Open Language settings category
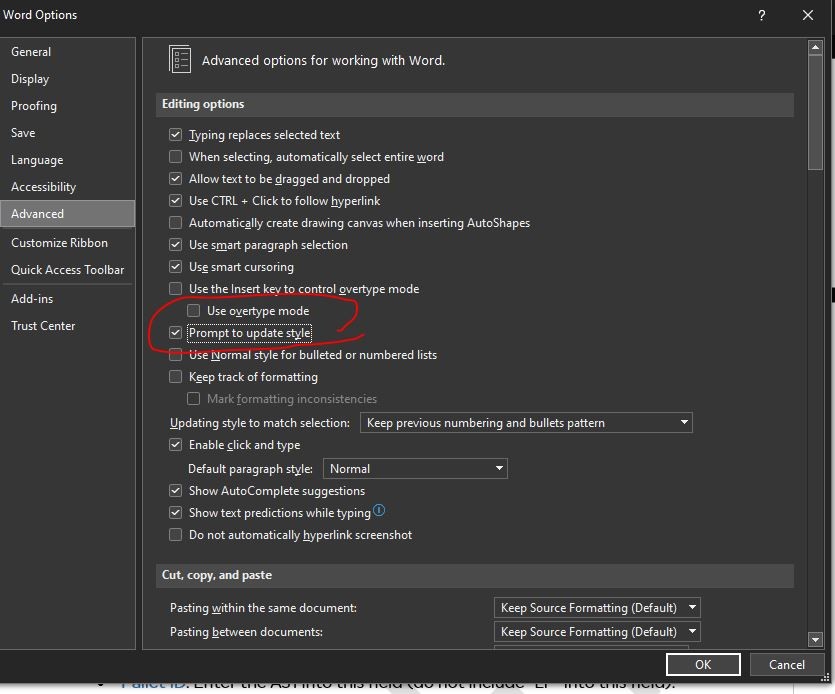 click(68, 160)
